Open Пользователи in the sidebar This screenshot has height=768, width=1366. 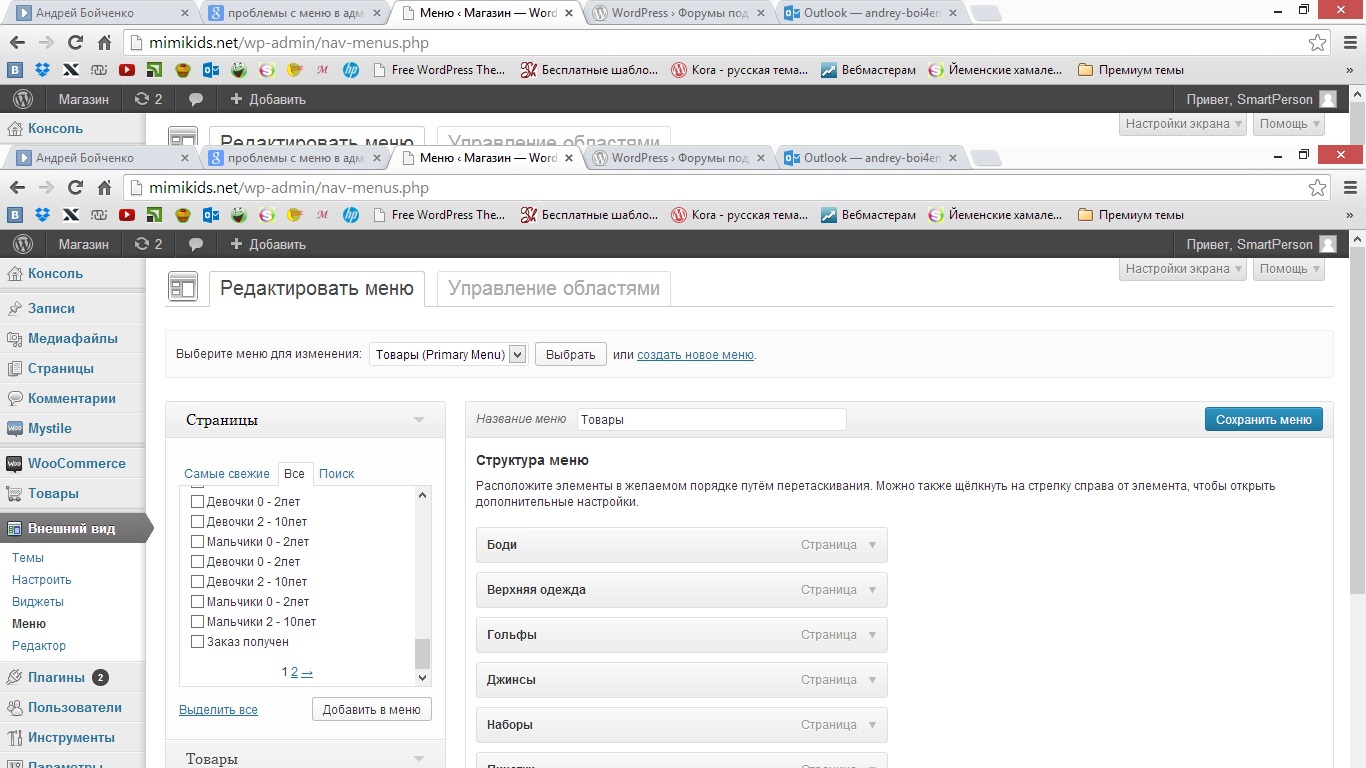74,708
